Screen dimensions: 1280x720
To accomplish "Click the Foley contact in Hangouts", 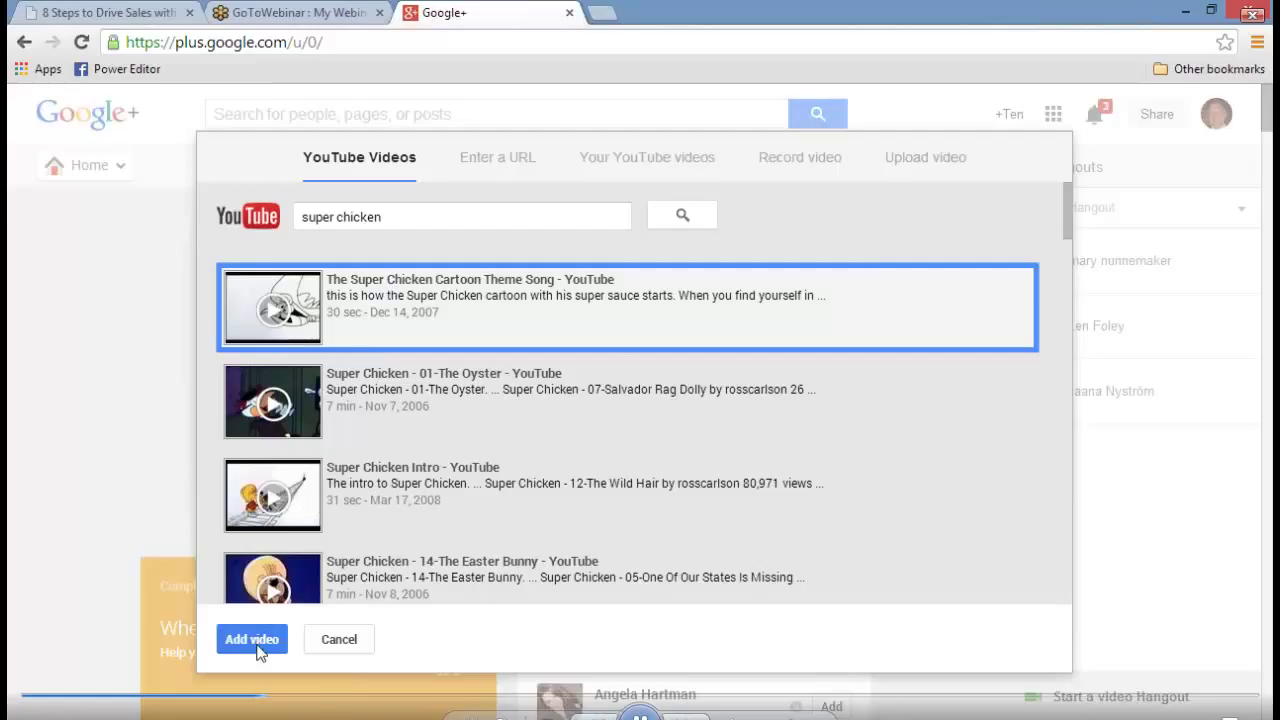I will click(1098, 326).
